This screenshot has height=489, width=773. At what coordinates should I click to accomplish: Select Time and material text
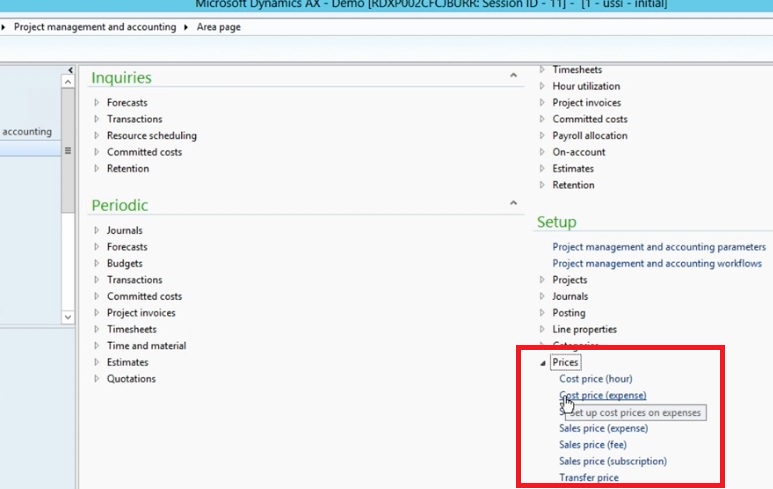pyautogui.click(x=146, y=346)
